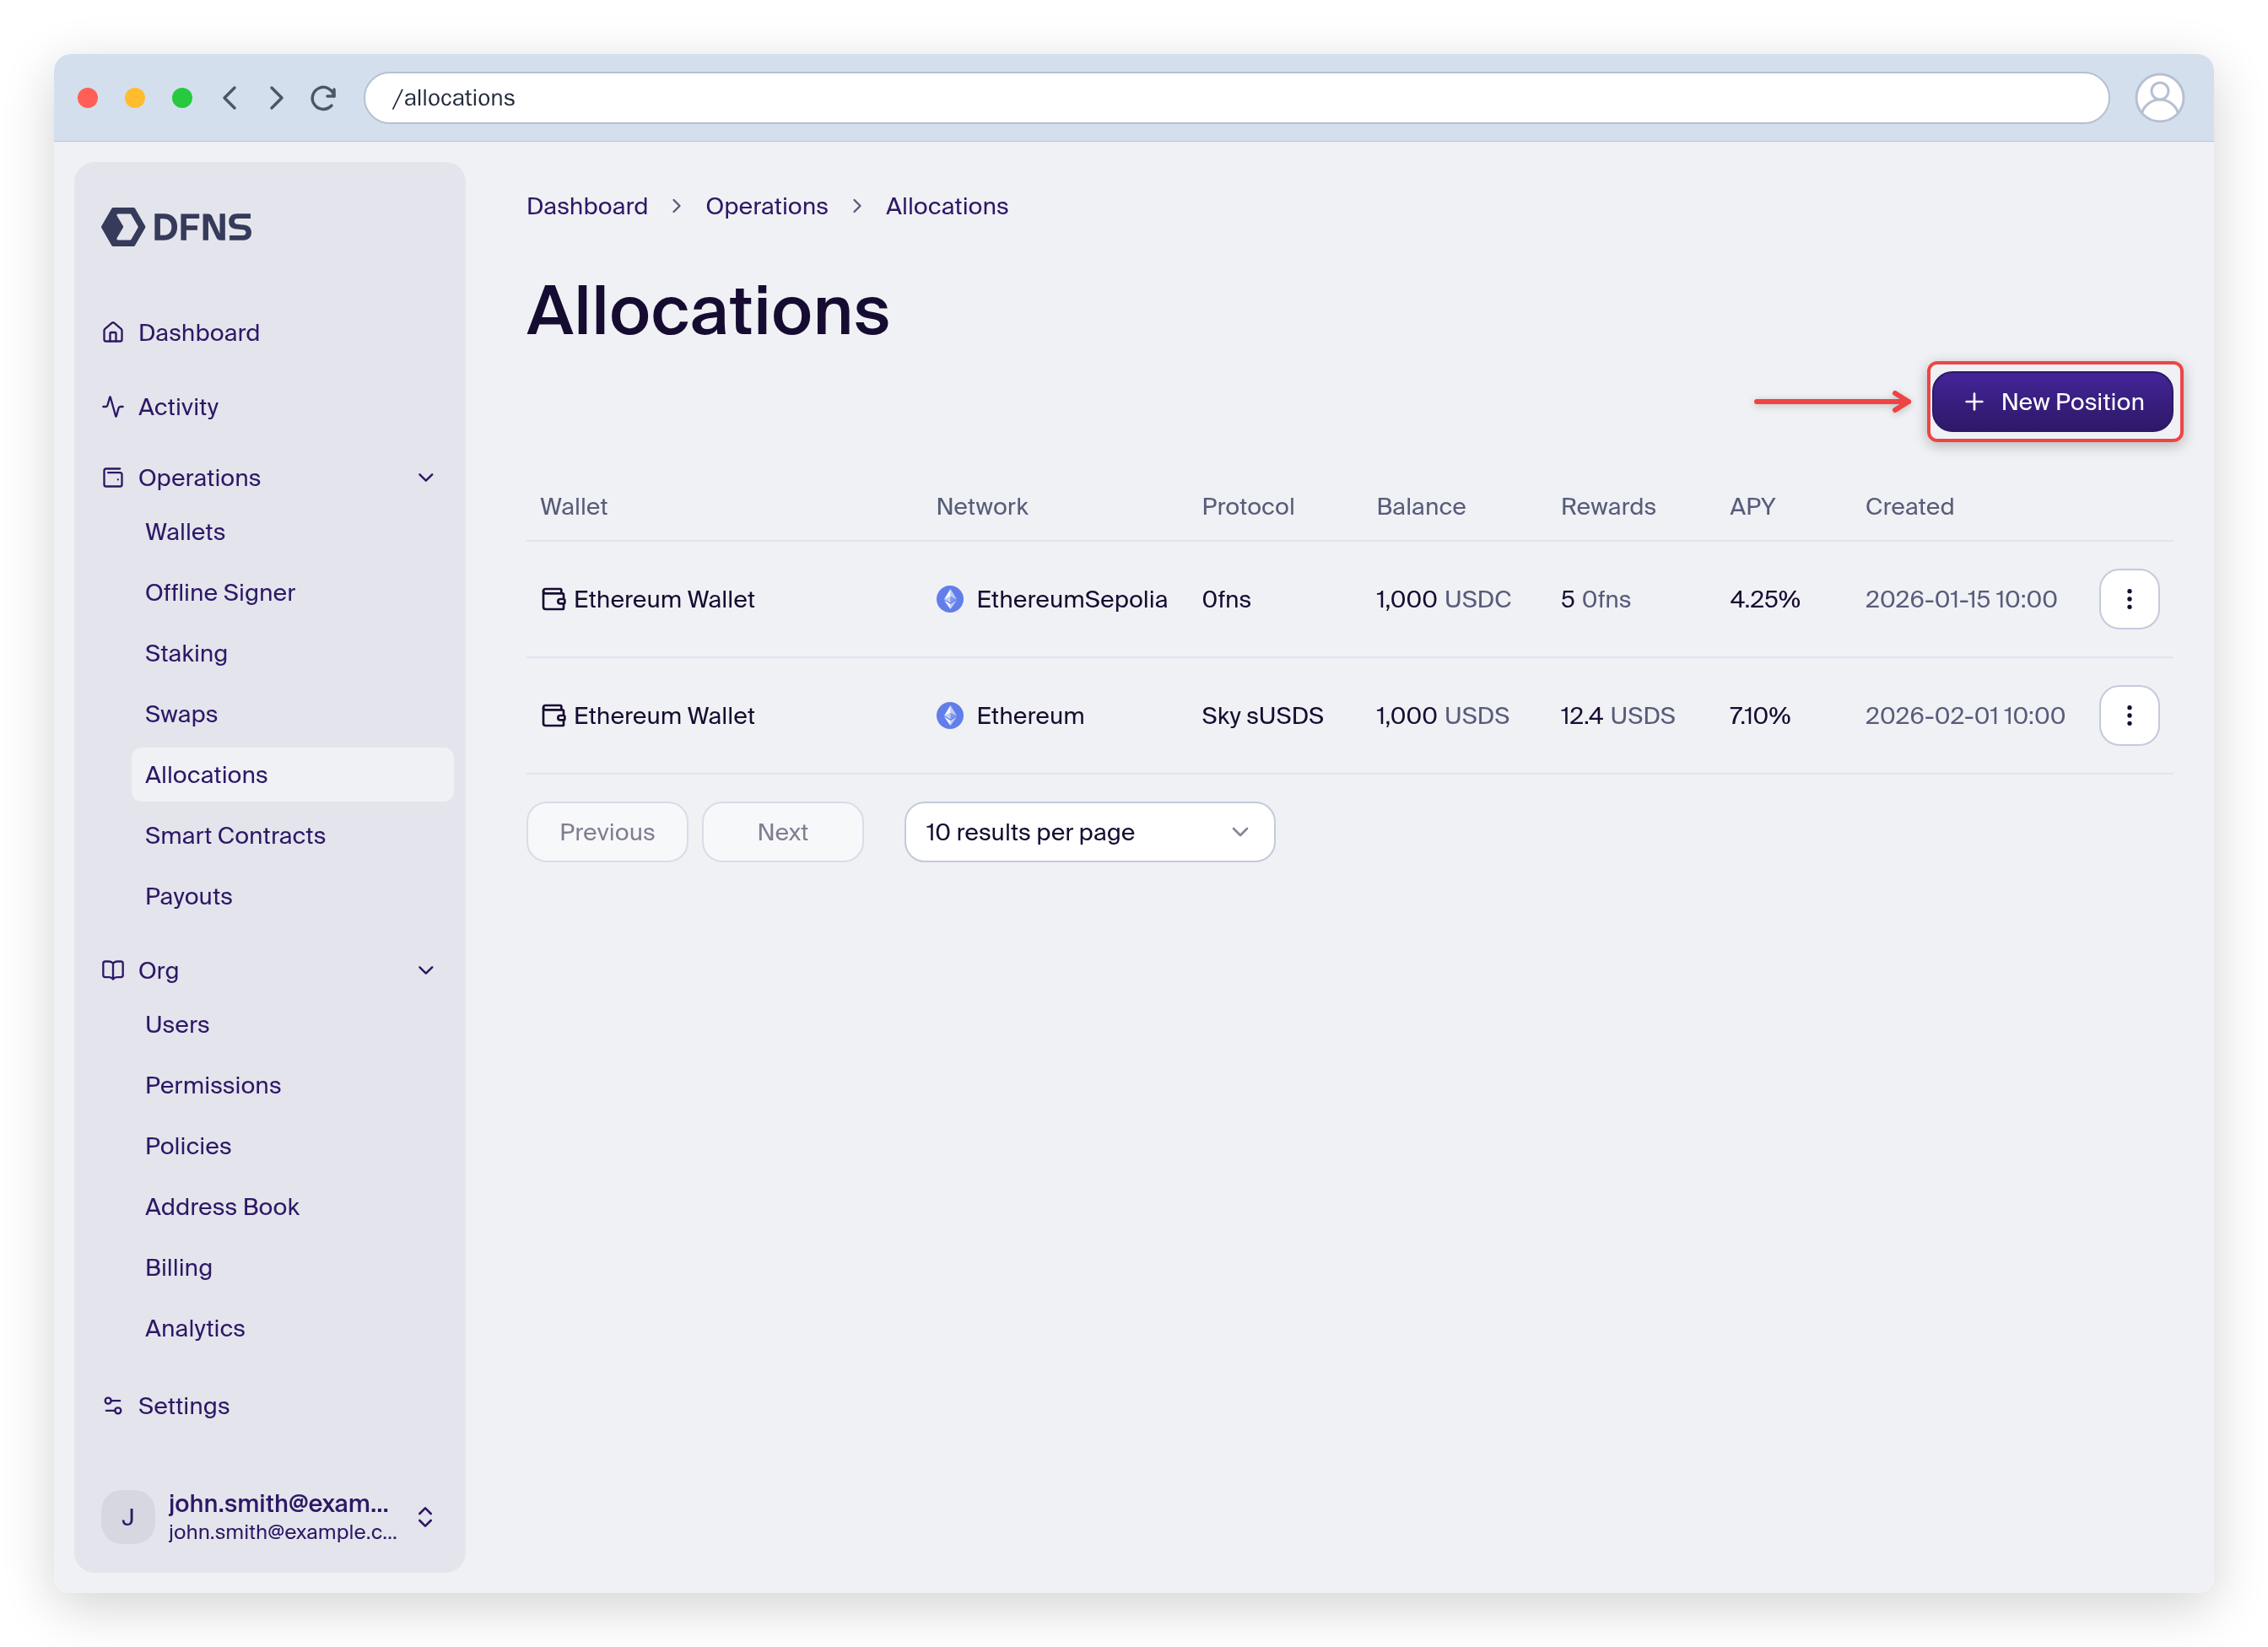Open the Users page
The width and height of the screenshot is (2268, 1647).
177,1024
